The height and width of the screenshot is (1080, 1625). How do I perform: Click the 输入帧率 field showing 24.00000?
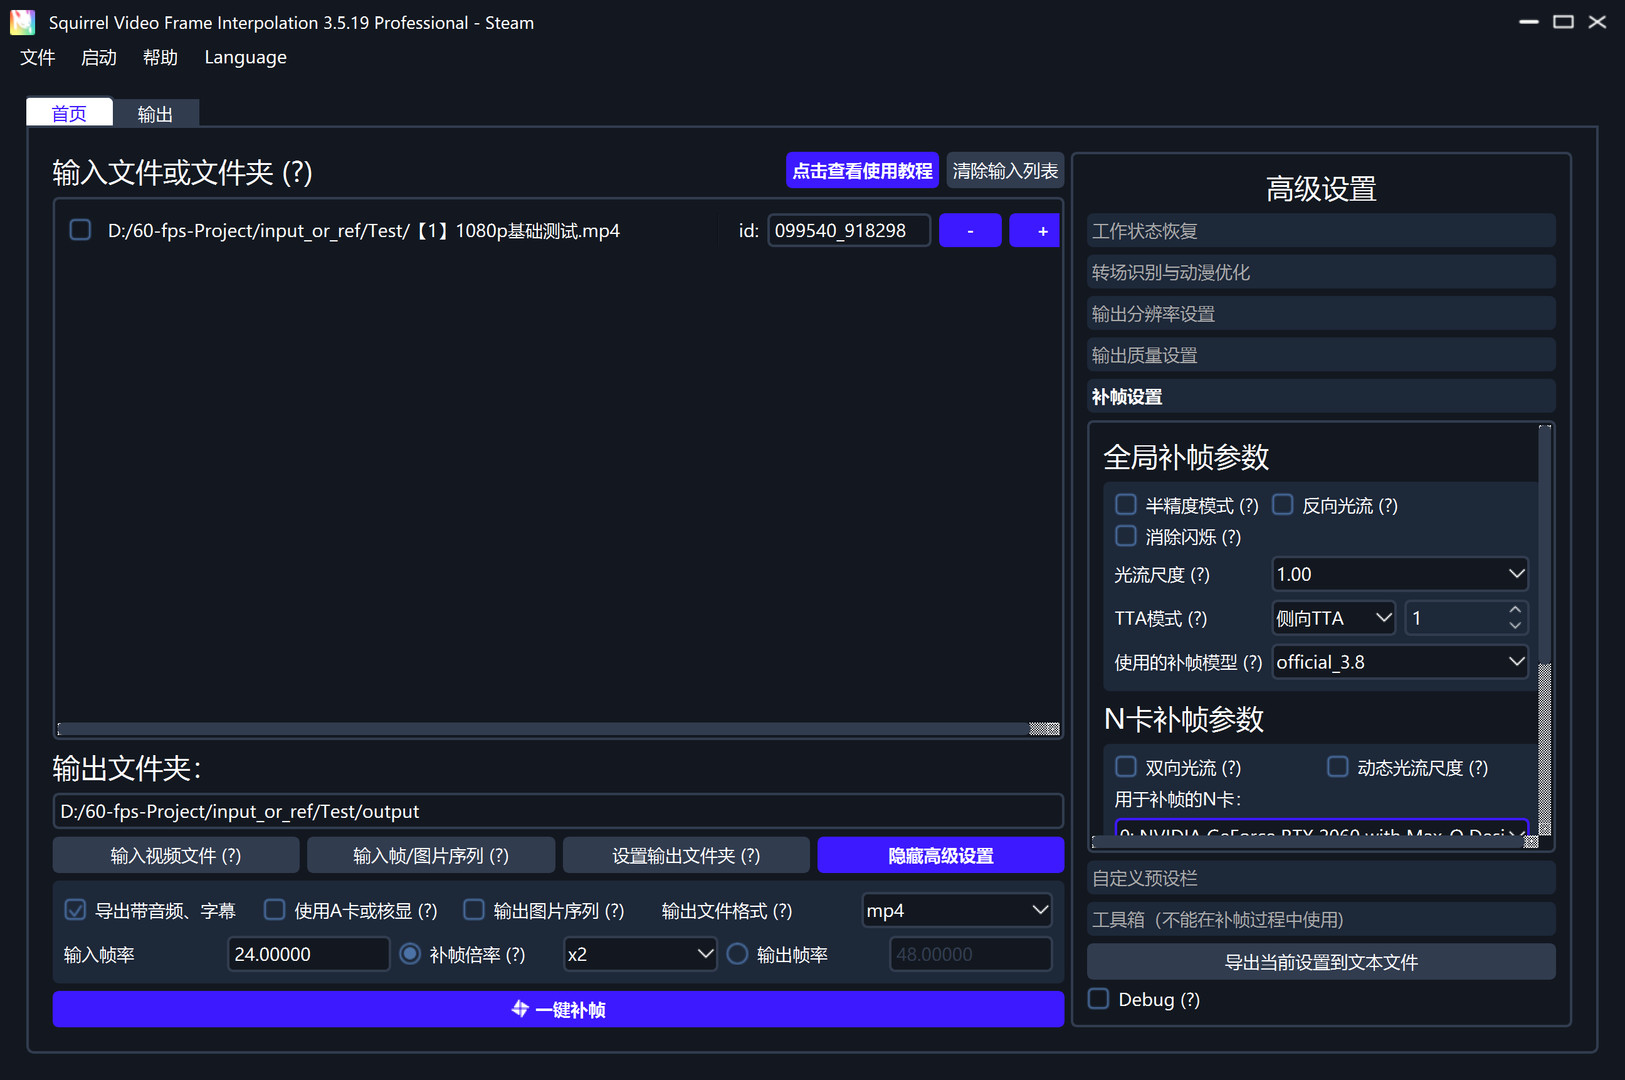click(307, 954)
